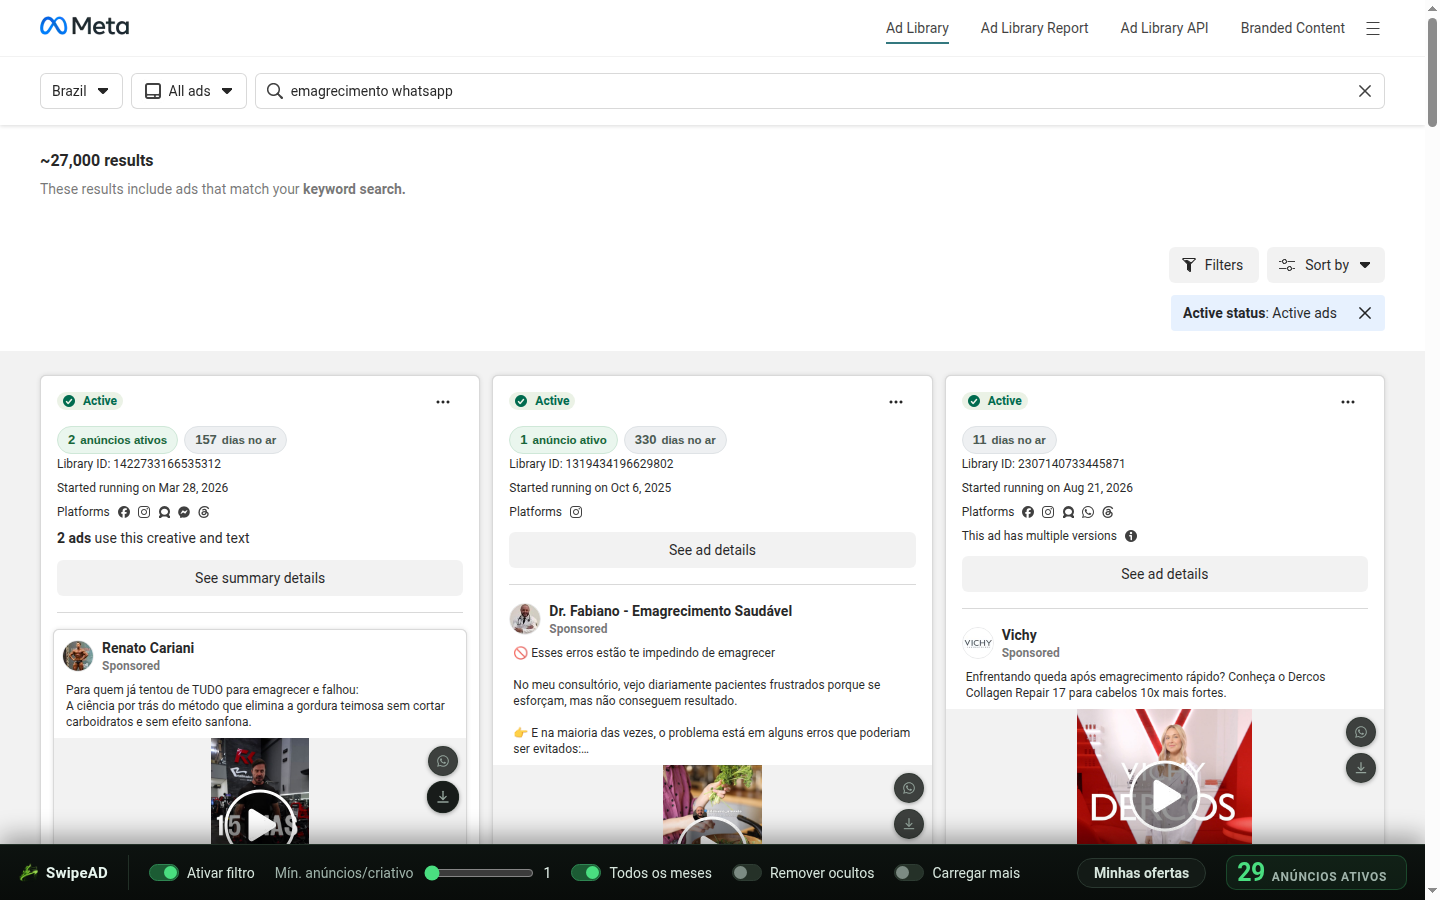The width and height of the screenshot is (1440, 900).
Task: Expand the Sort by dropdown
Action: pyautogui.click(x=1326, y=265)
